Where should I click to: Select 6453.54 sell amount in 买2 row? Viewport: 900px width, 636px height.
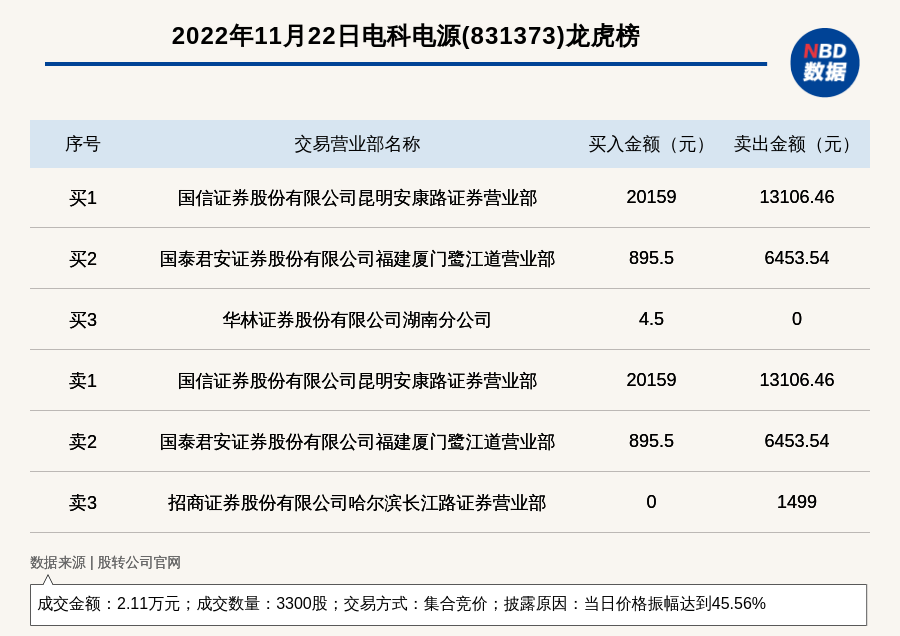tap(797, 258)
